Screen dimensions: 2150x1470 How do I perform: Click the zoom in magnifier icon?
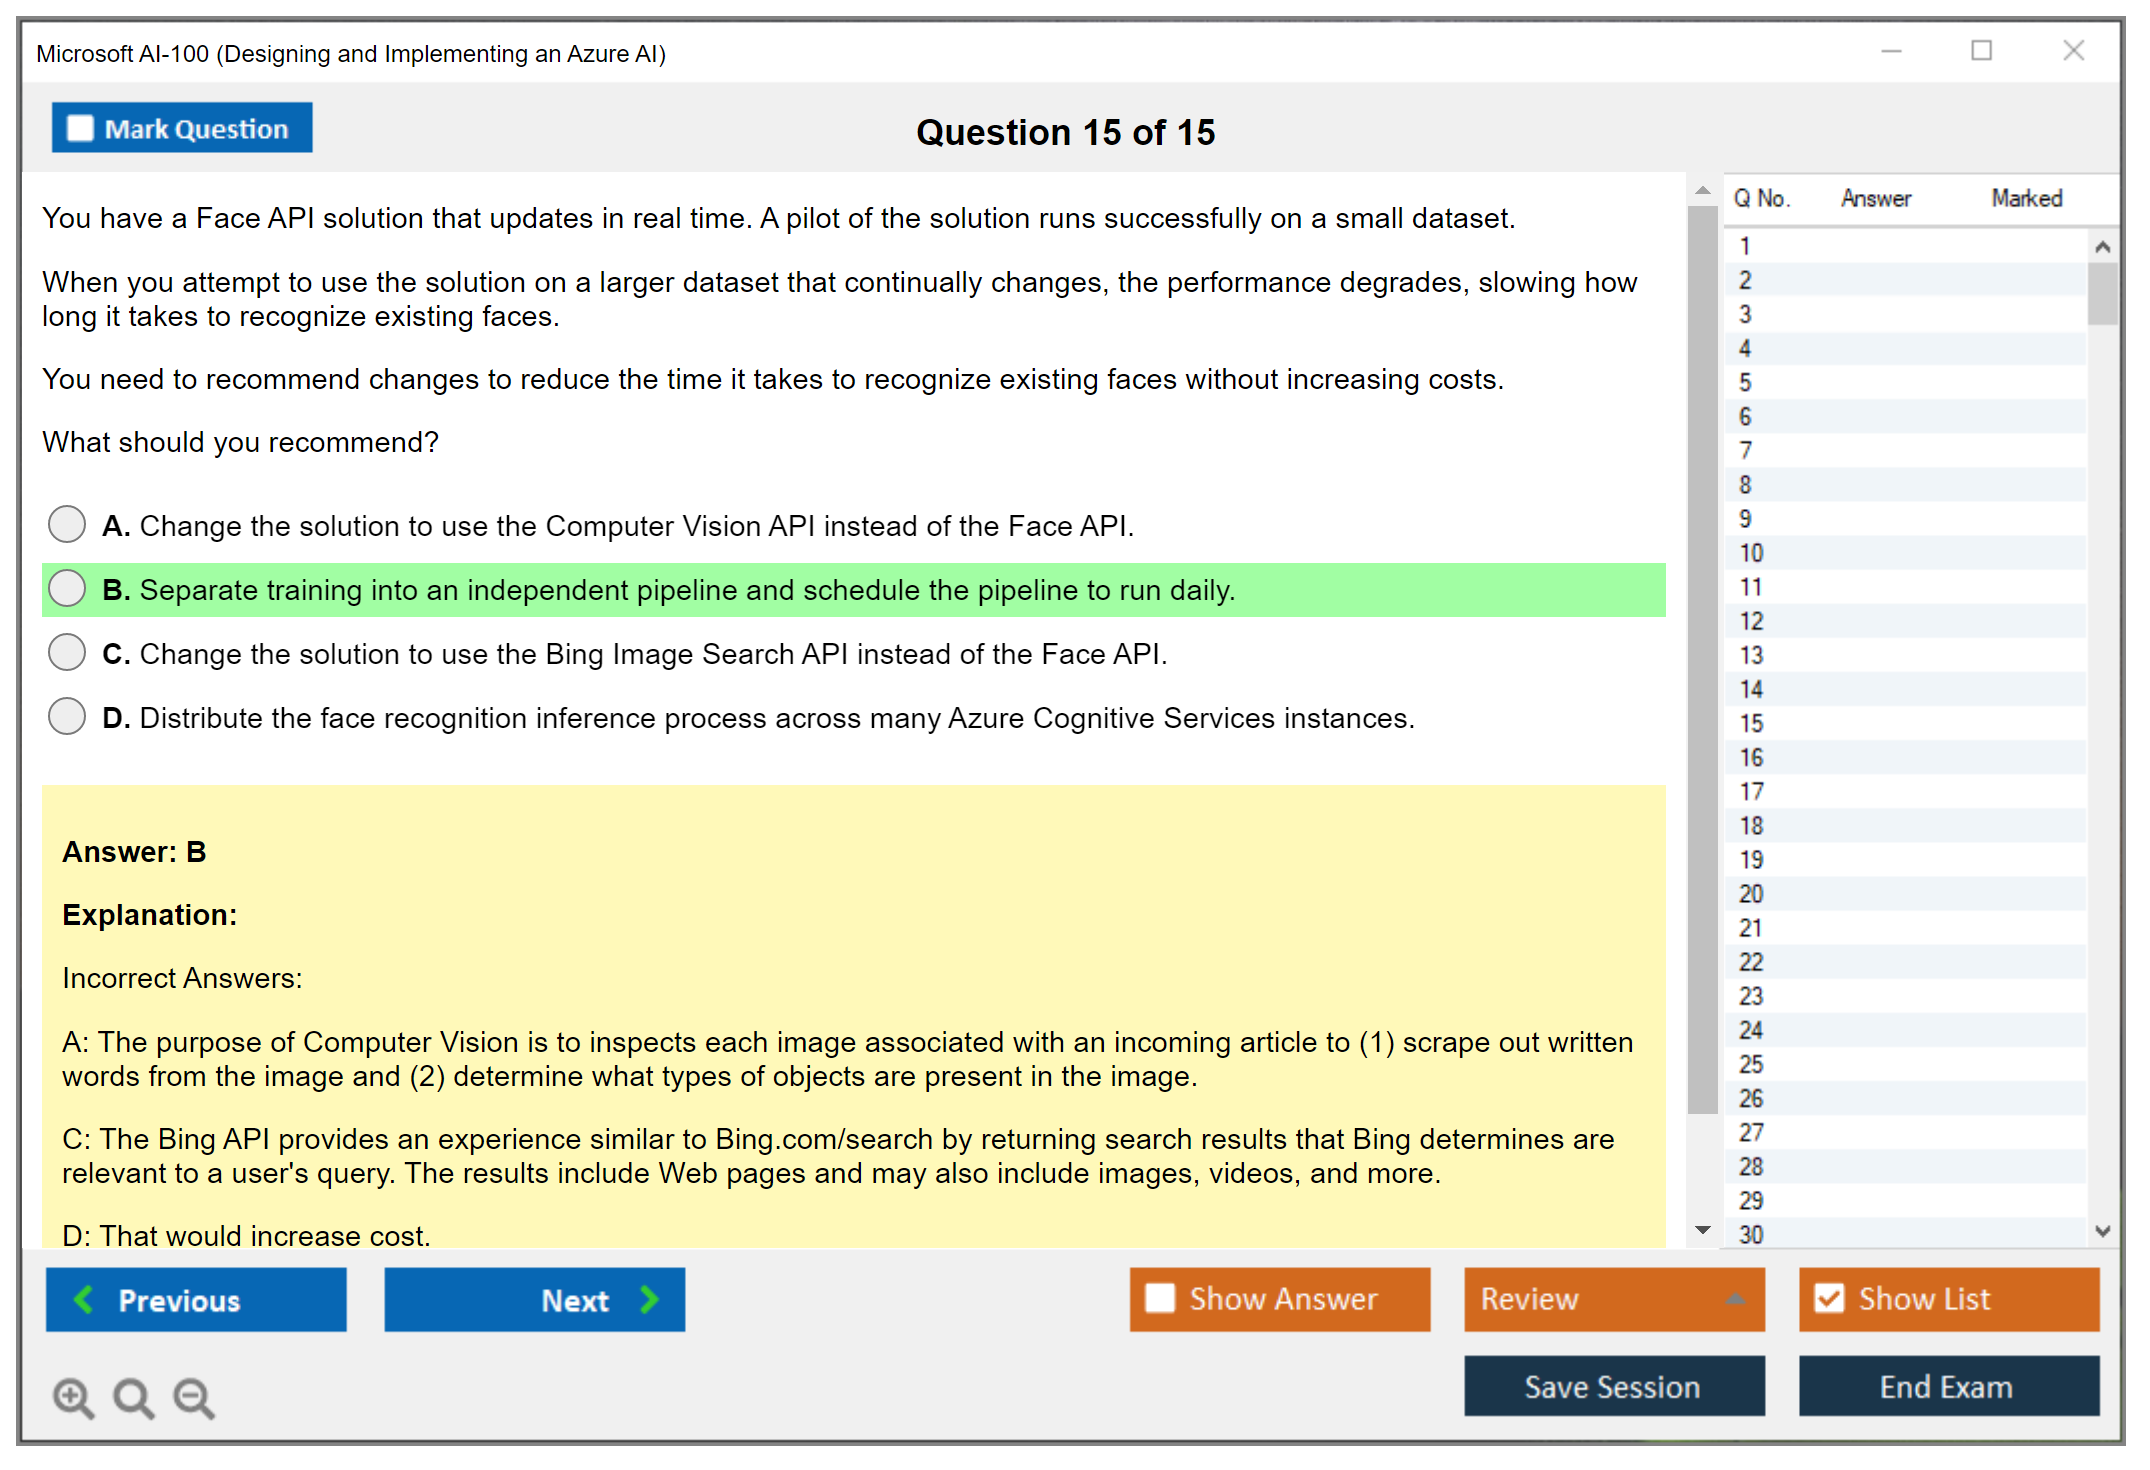click(x=73, y=1397)
